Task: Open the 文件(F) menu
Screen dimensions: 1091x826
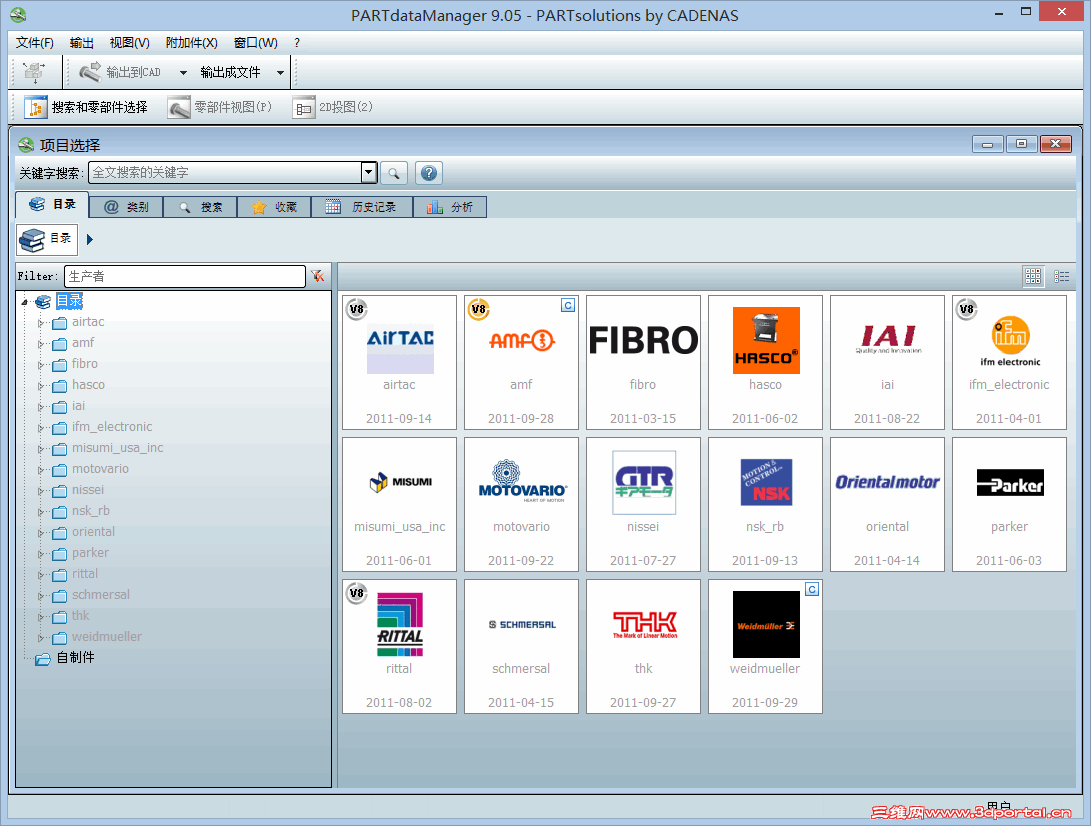Action: tap(35, 42)
